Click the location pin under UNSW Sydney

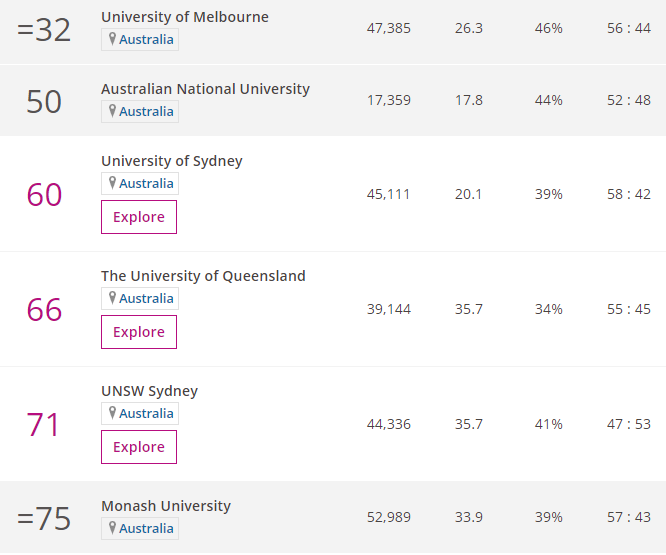tap(113, 413)
